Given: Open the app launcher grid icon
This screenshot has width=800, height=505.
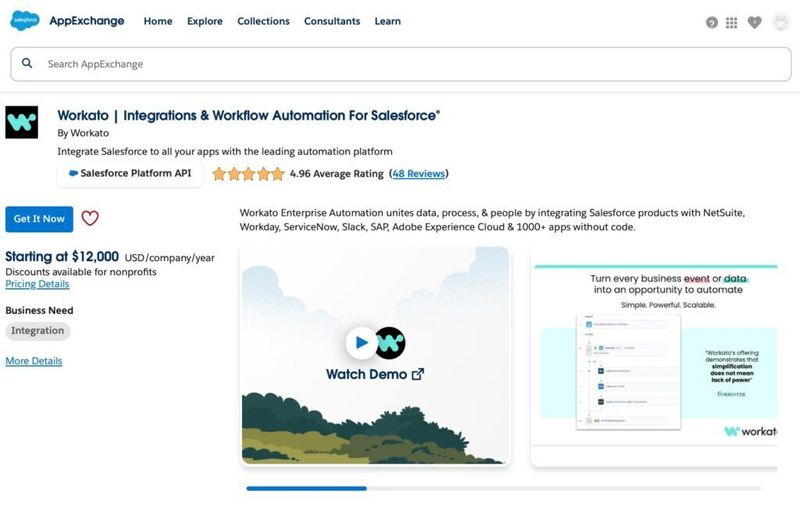Looking at the screenshot, I should coord(732,22).
